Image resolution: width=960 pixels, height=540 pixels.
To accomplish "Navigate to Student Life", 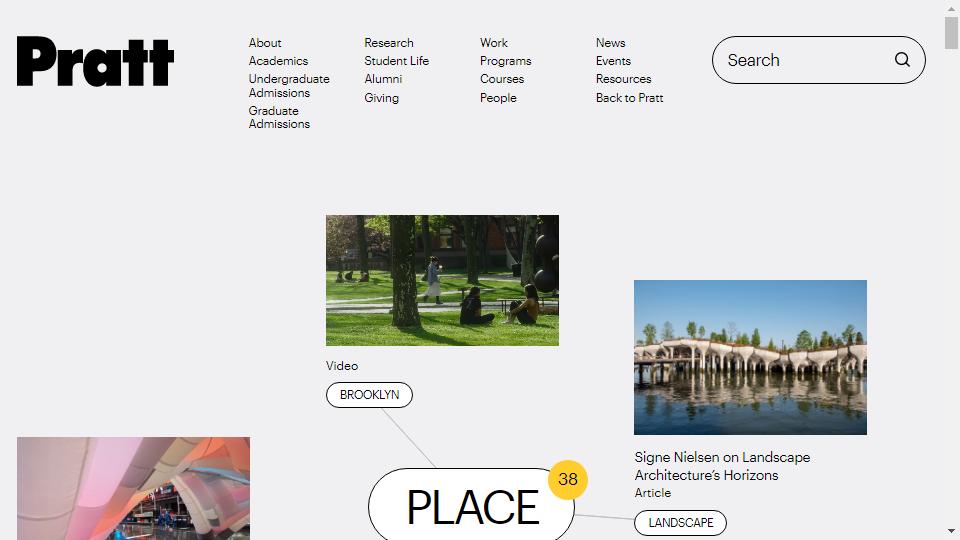I will point(396,61).
